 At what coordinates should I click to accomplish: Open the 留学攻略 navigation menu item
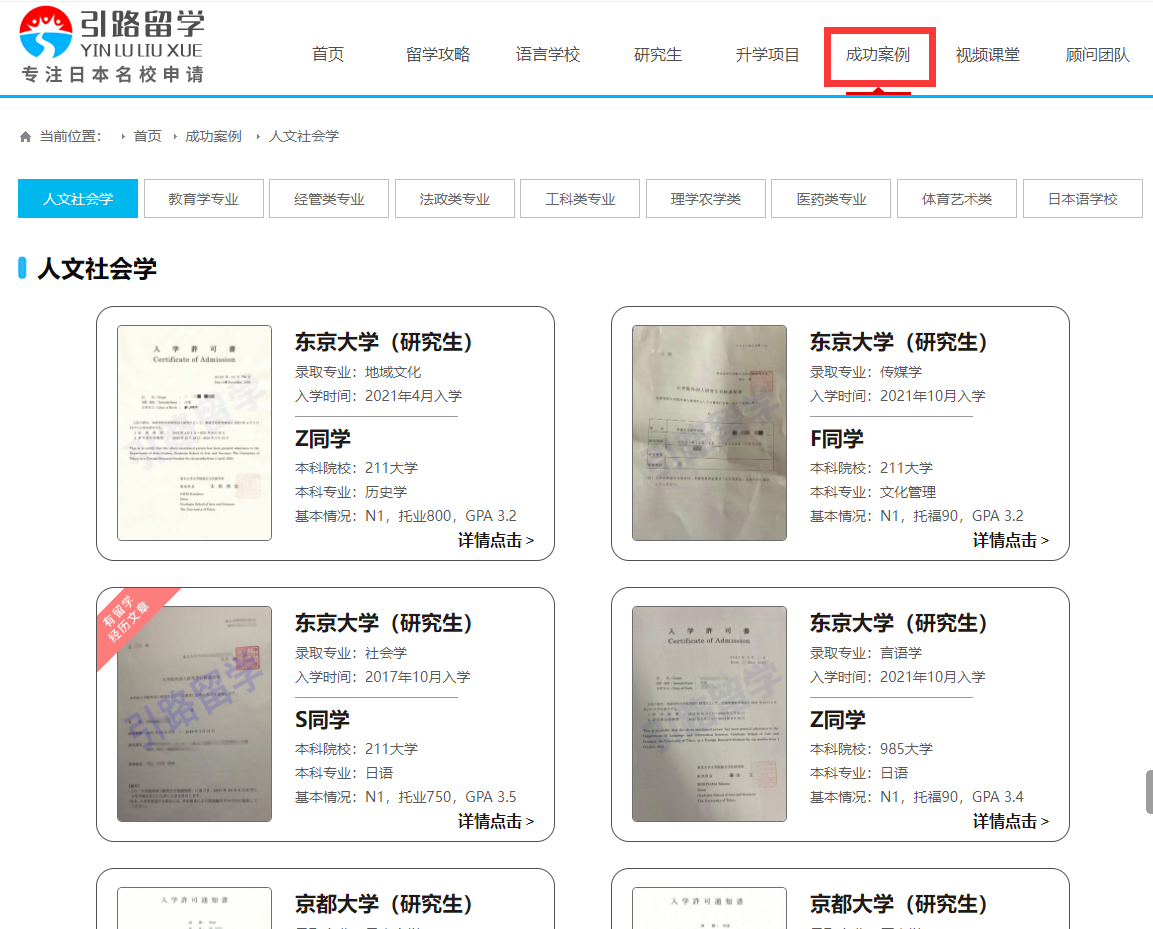(x=438, y=55)
